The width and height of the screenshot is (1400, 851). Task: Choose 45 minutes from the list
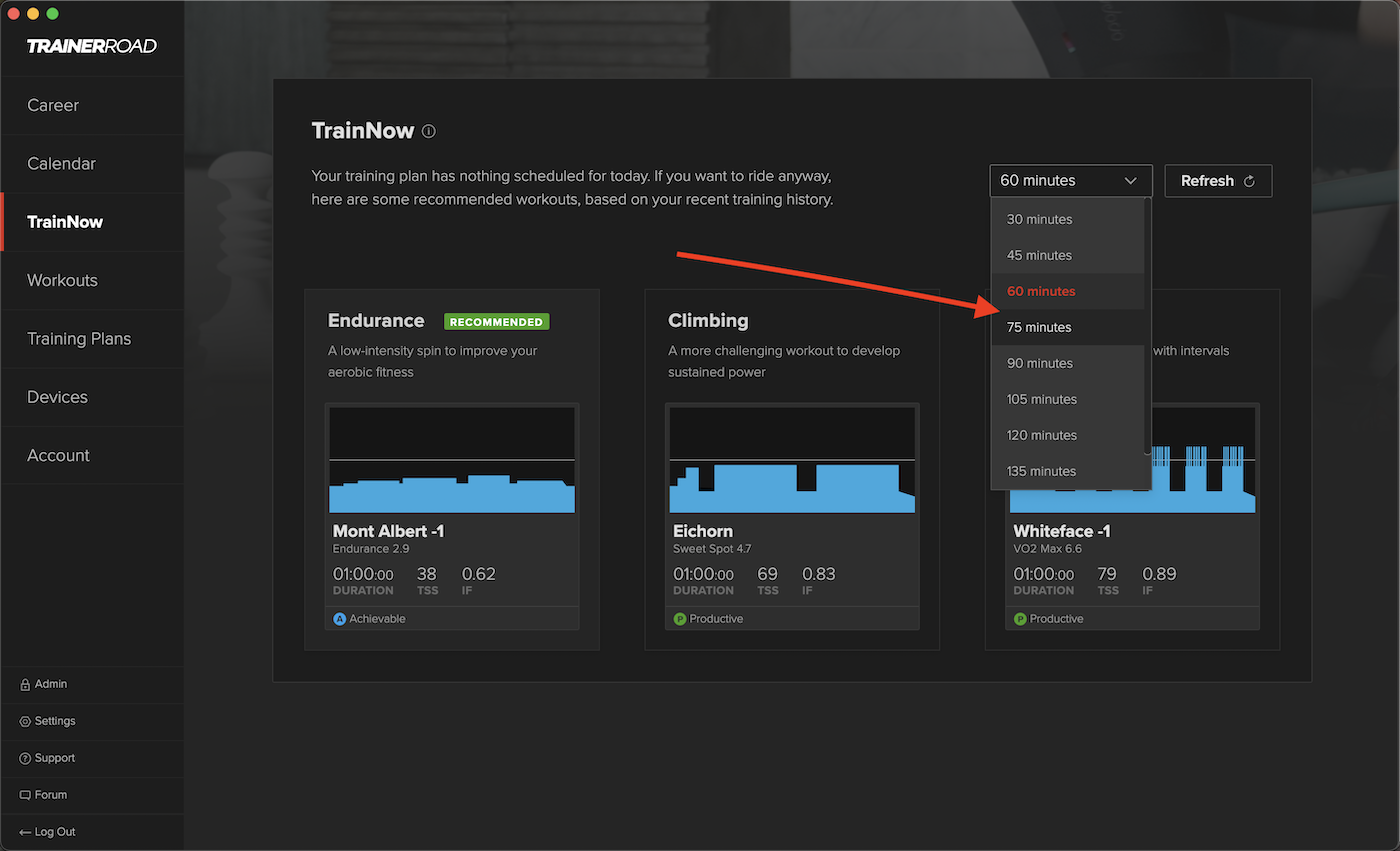pos(1067,255)
